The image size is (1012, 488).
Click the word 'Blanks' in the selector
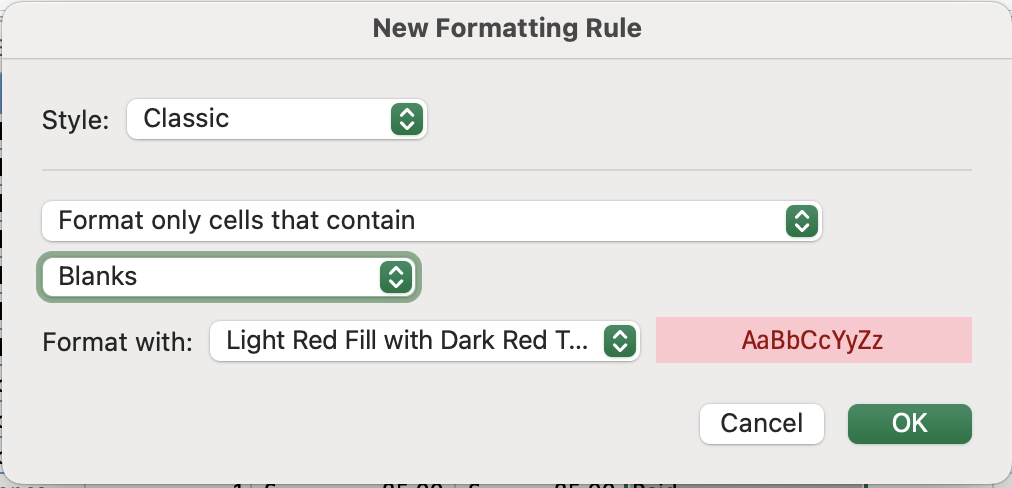pos(98,277)
